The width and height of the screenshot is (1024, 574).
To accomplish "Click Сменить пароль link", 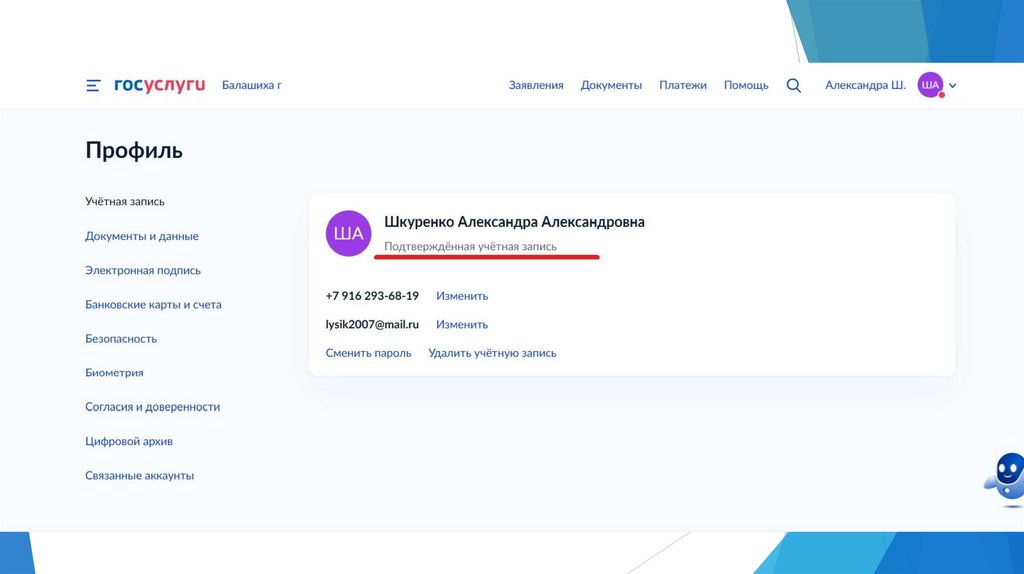I will (368, 353).
